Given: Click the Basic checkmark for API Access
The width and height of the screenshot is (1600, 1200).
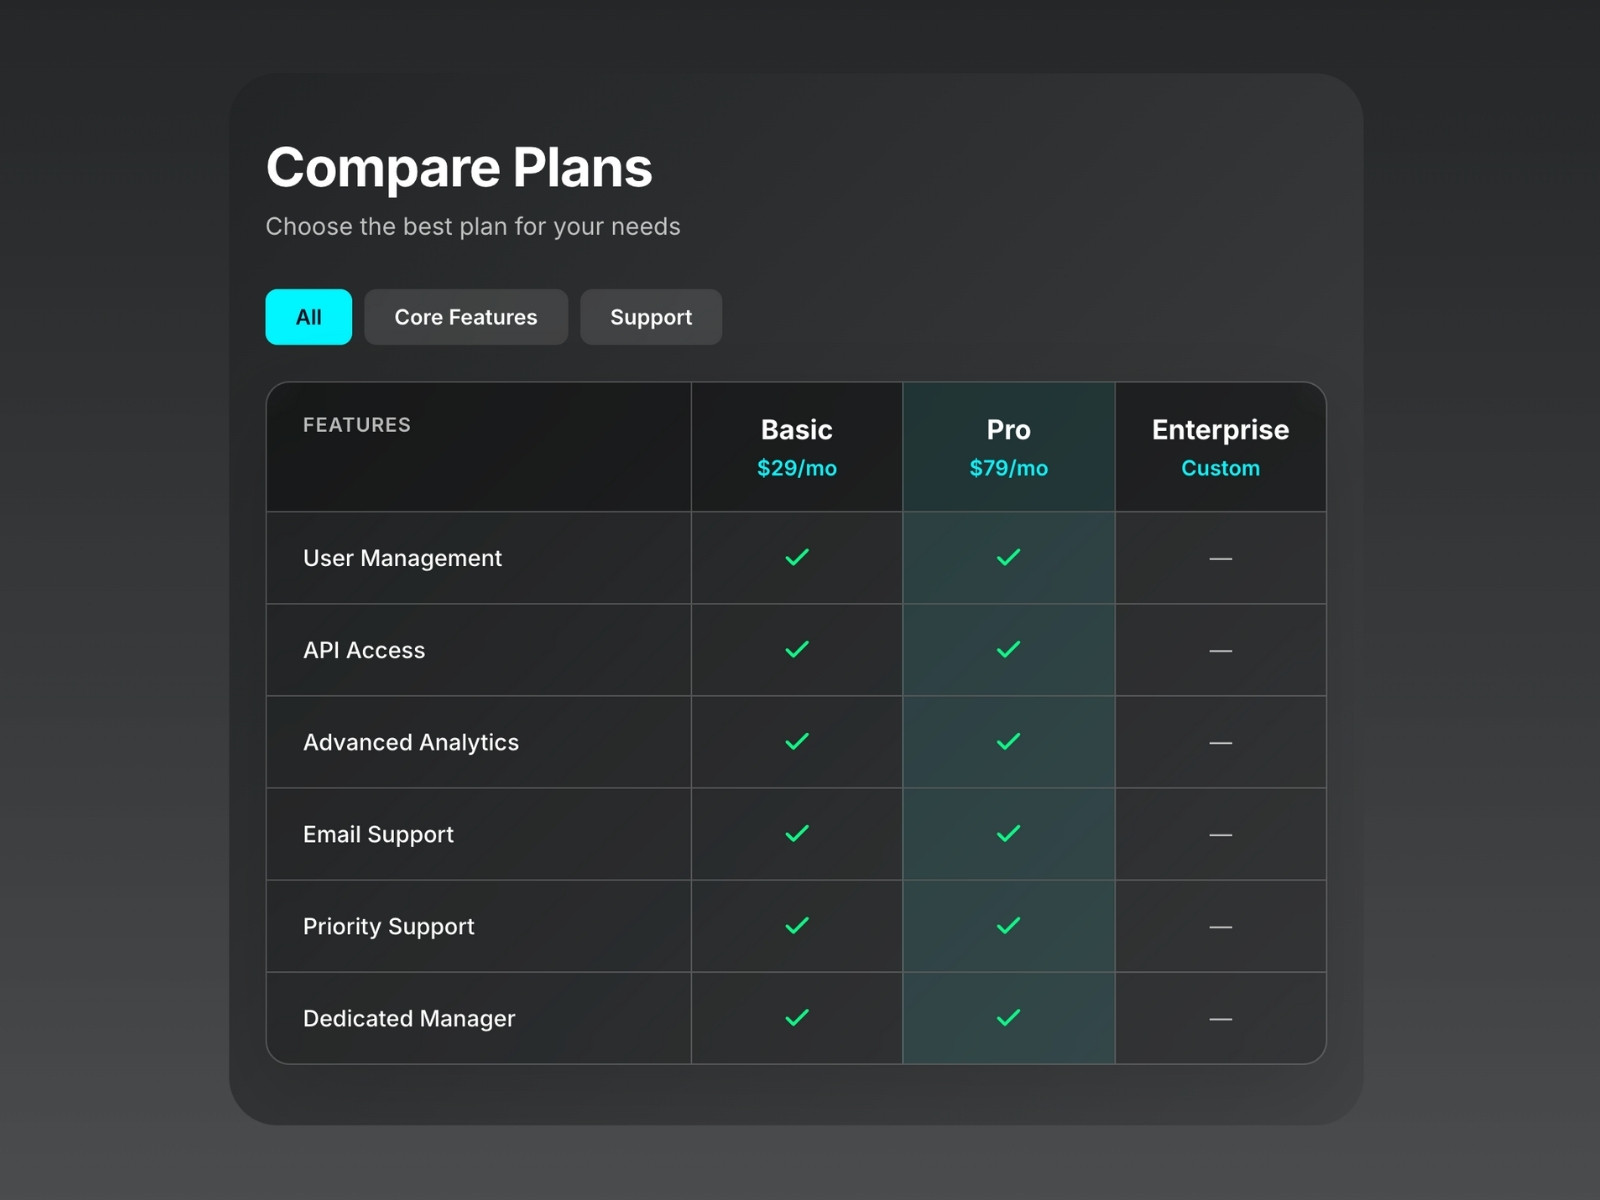Looking at the screenshot, I should tap(797, 650).
